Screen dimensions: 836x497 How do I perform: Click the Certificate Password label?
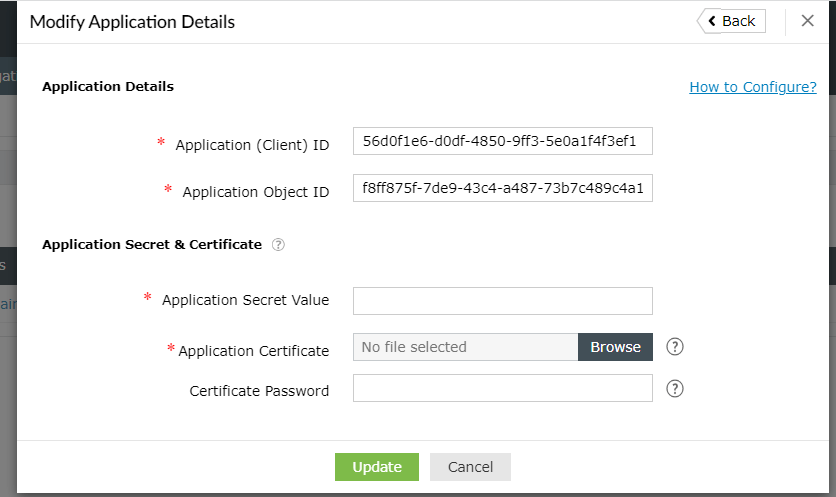point(259,391)
